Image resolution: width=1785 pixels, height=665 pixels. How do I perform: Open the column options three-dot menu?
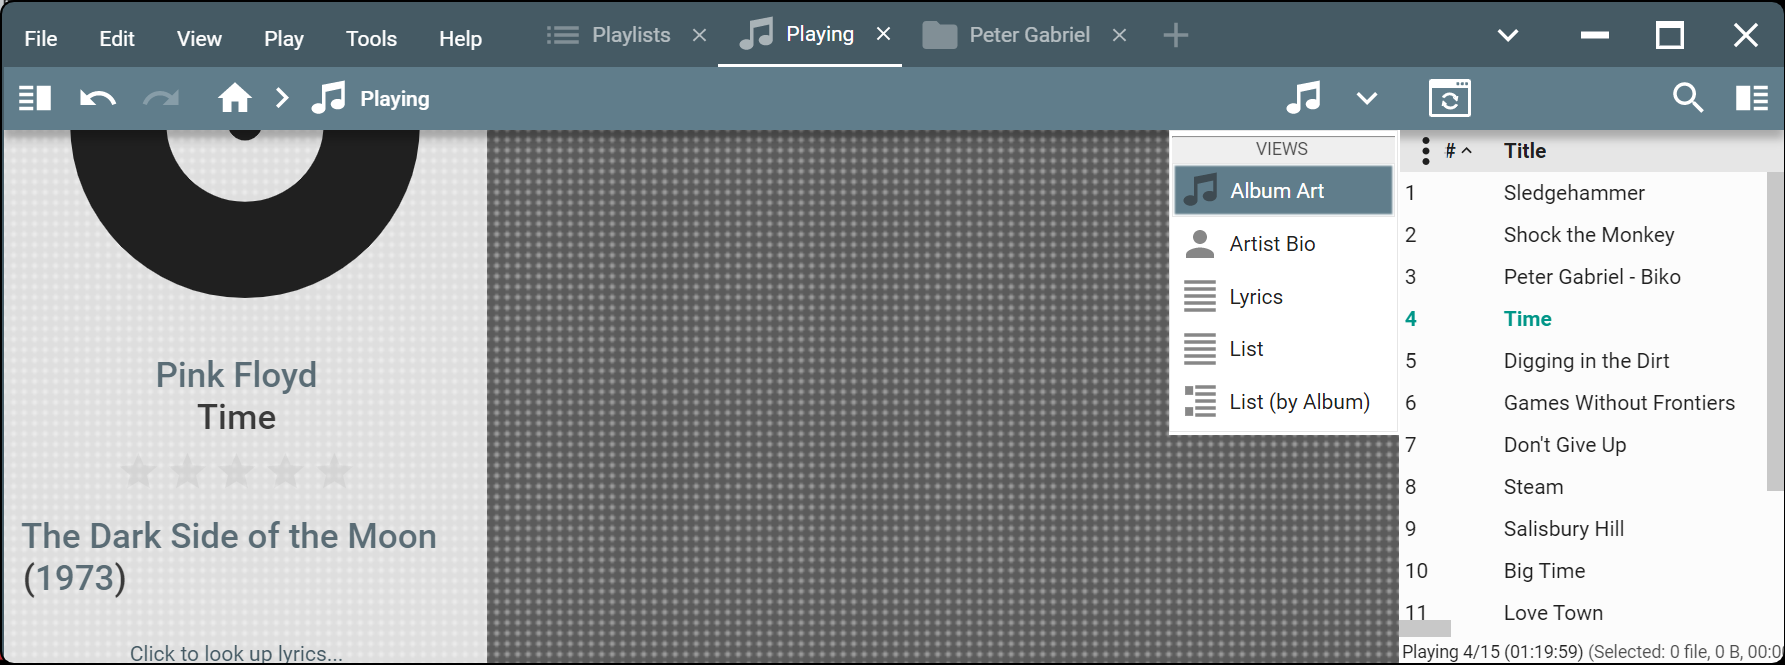coord(1425,151)
